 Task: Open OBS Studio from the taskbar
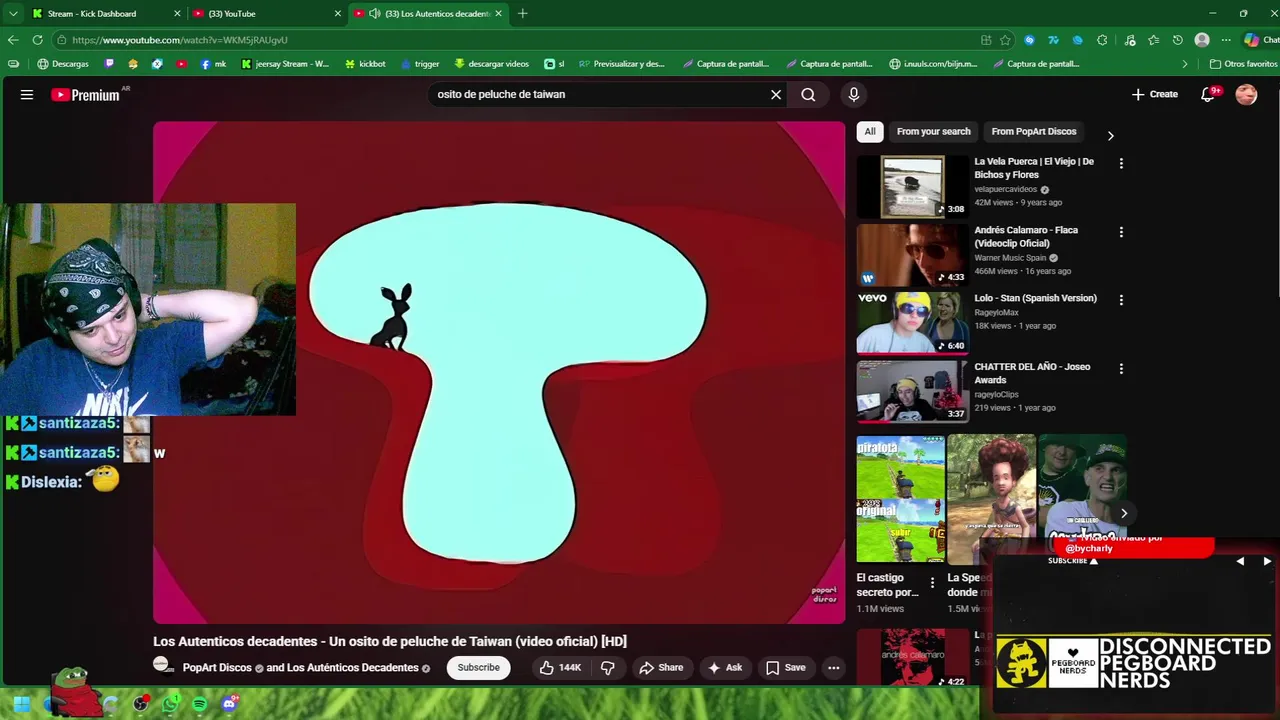pos(141,704)
